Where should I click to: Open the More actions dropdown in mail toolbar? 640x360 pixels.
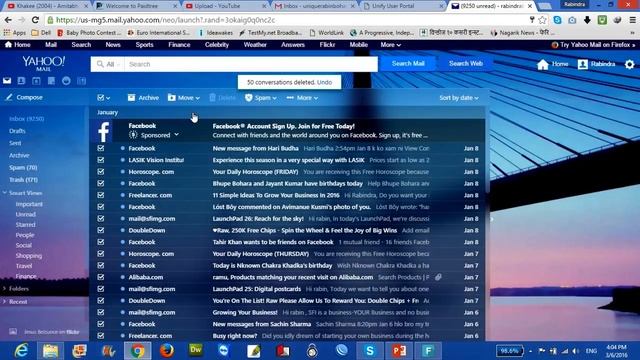(302, 98)
